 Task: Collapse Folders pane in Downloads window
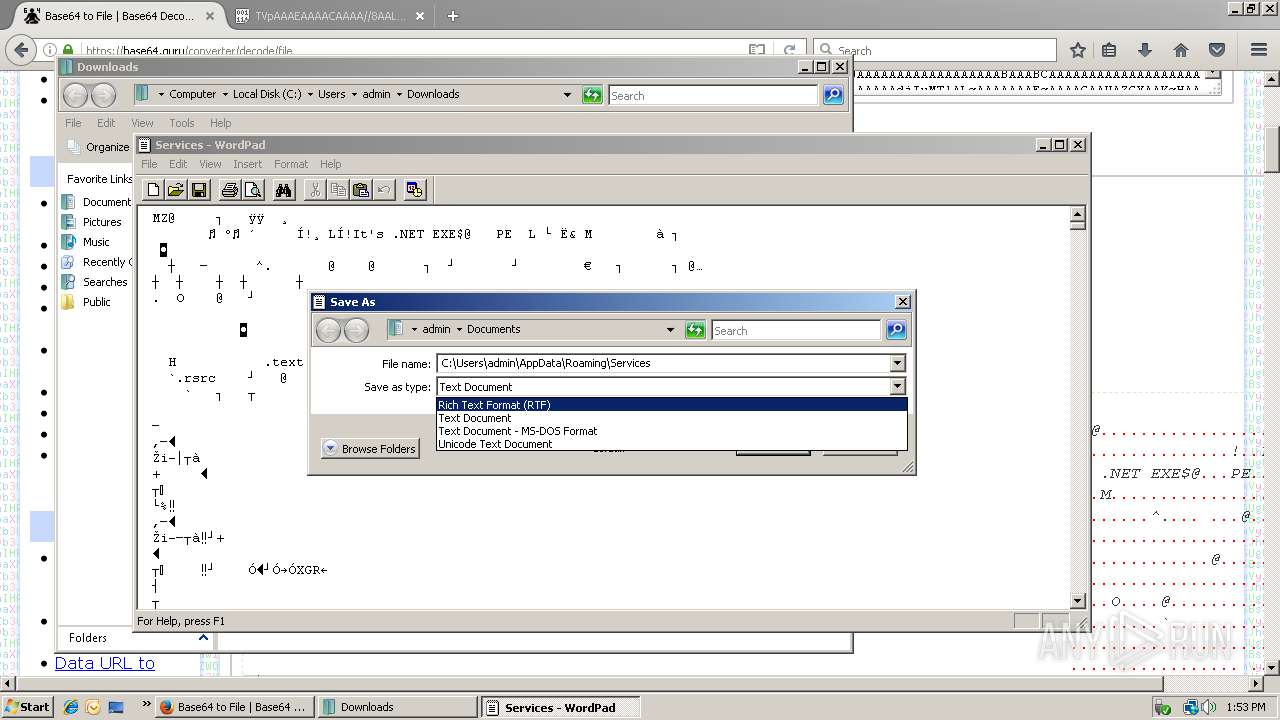pos(203,637)
